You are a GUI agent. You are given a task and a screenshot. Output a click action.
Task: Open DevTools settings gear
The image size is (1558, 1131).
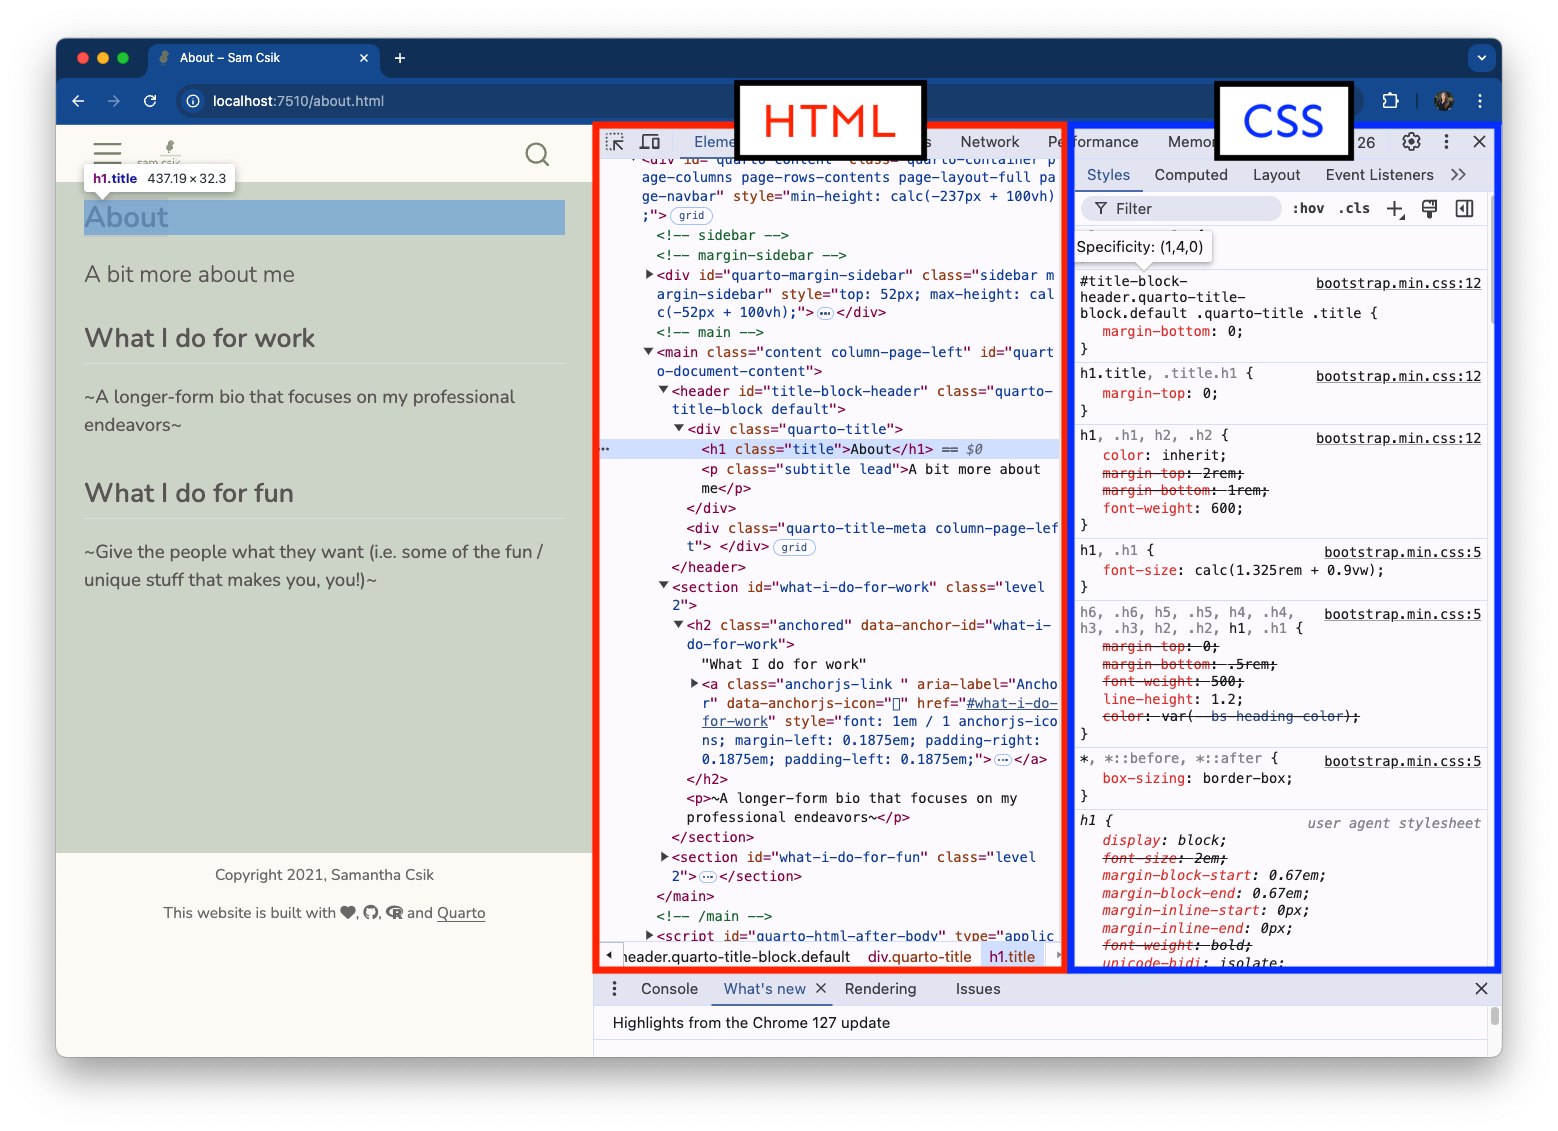click(x=1411, y=142)
